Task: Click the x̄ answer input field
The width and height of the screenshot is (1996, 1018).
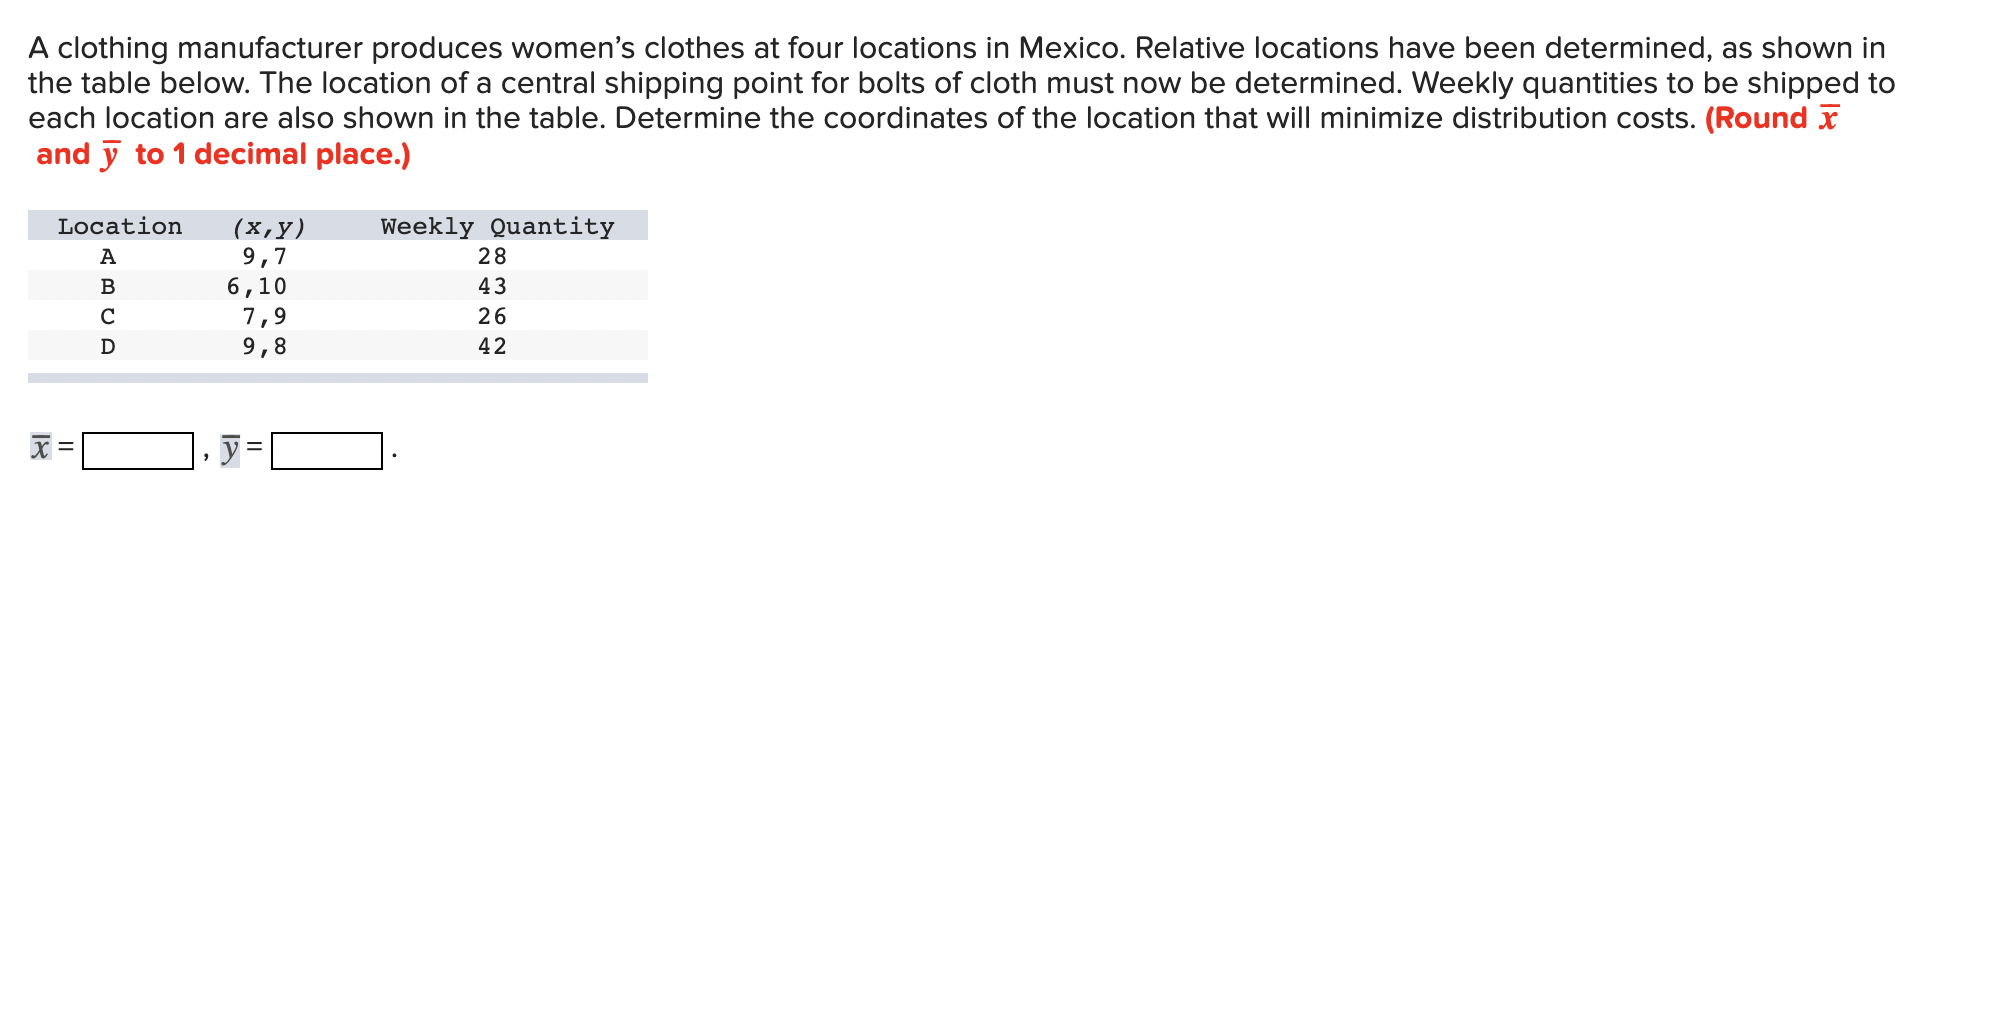Action: (x=137, y=450)
